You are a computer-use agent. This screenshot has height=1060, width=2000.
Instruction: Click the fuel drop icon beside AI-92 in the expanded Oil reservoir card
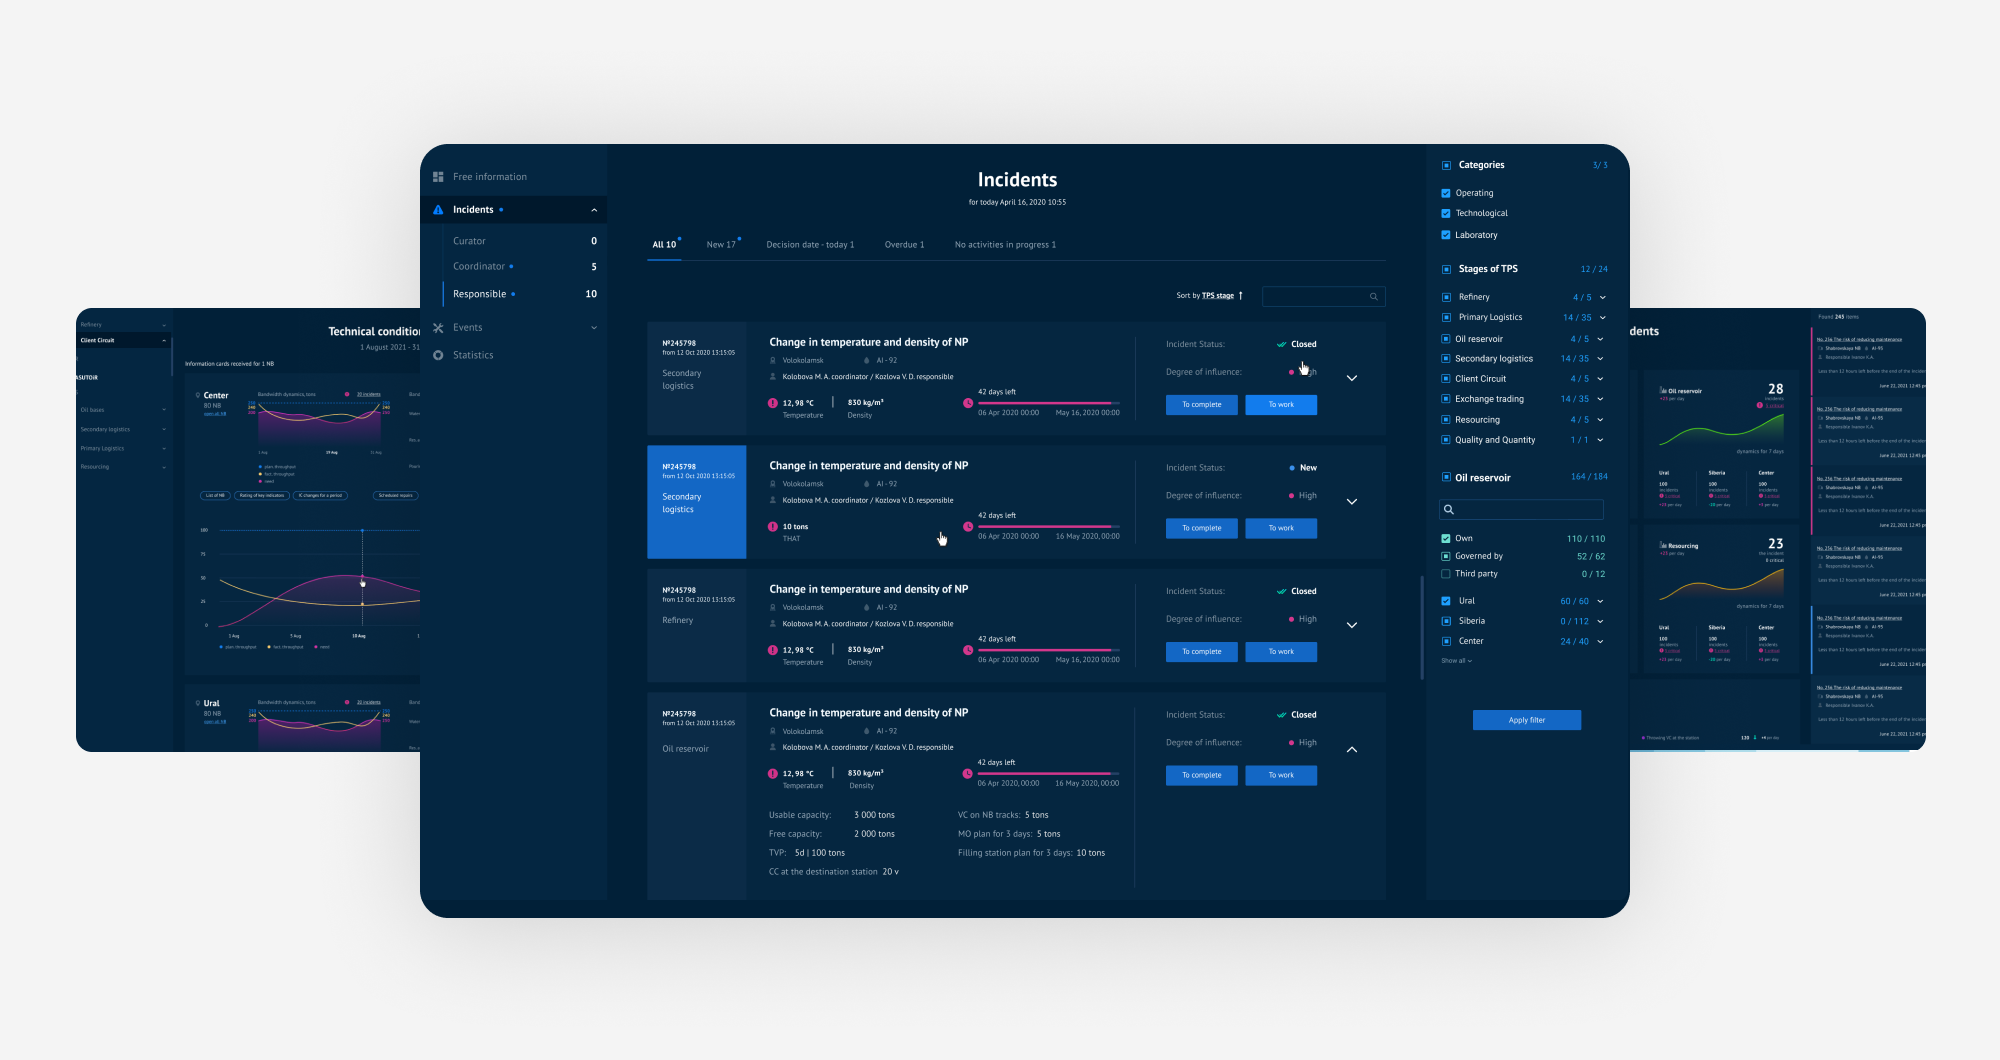(867, 731)
